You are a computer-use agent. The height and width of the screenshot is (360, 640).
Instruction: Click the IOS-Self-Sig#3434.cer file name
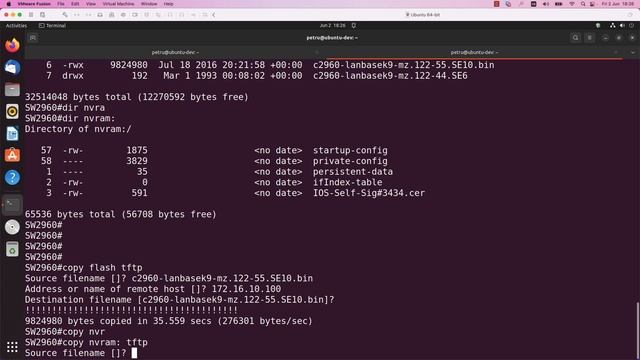point(369,193)
